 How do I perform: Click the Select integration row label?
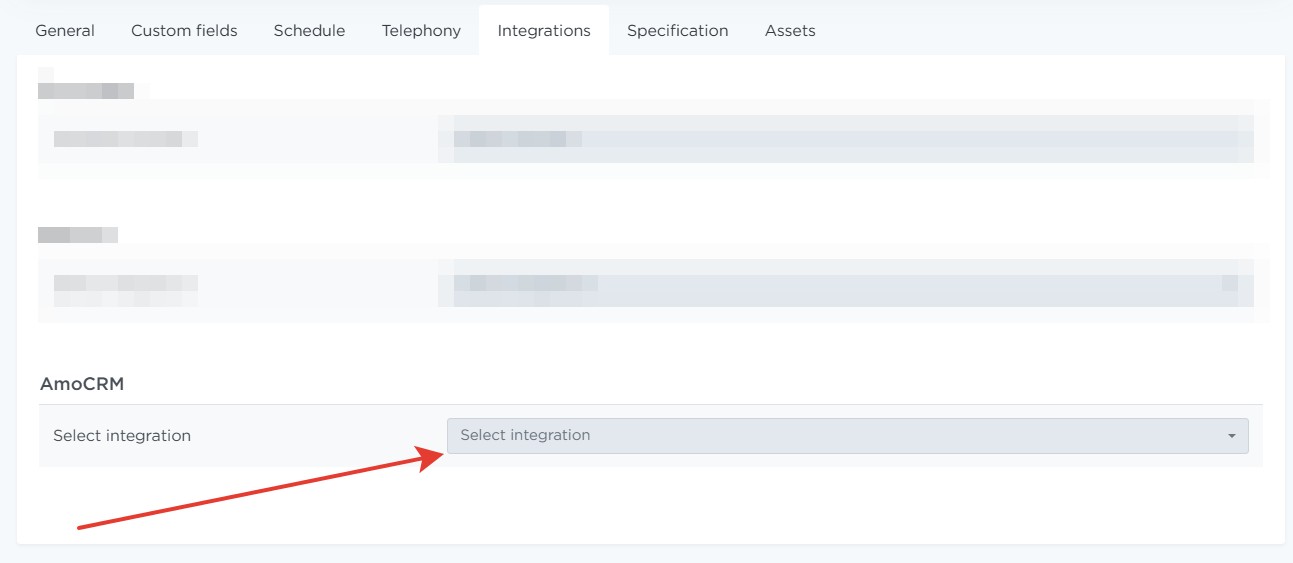point(122,436)
